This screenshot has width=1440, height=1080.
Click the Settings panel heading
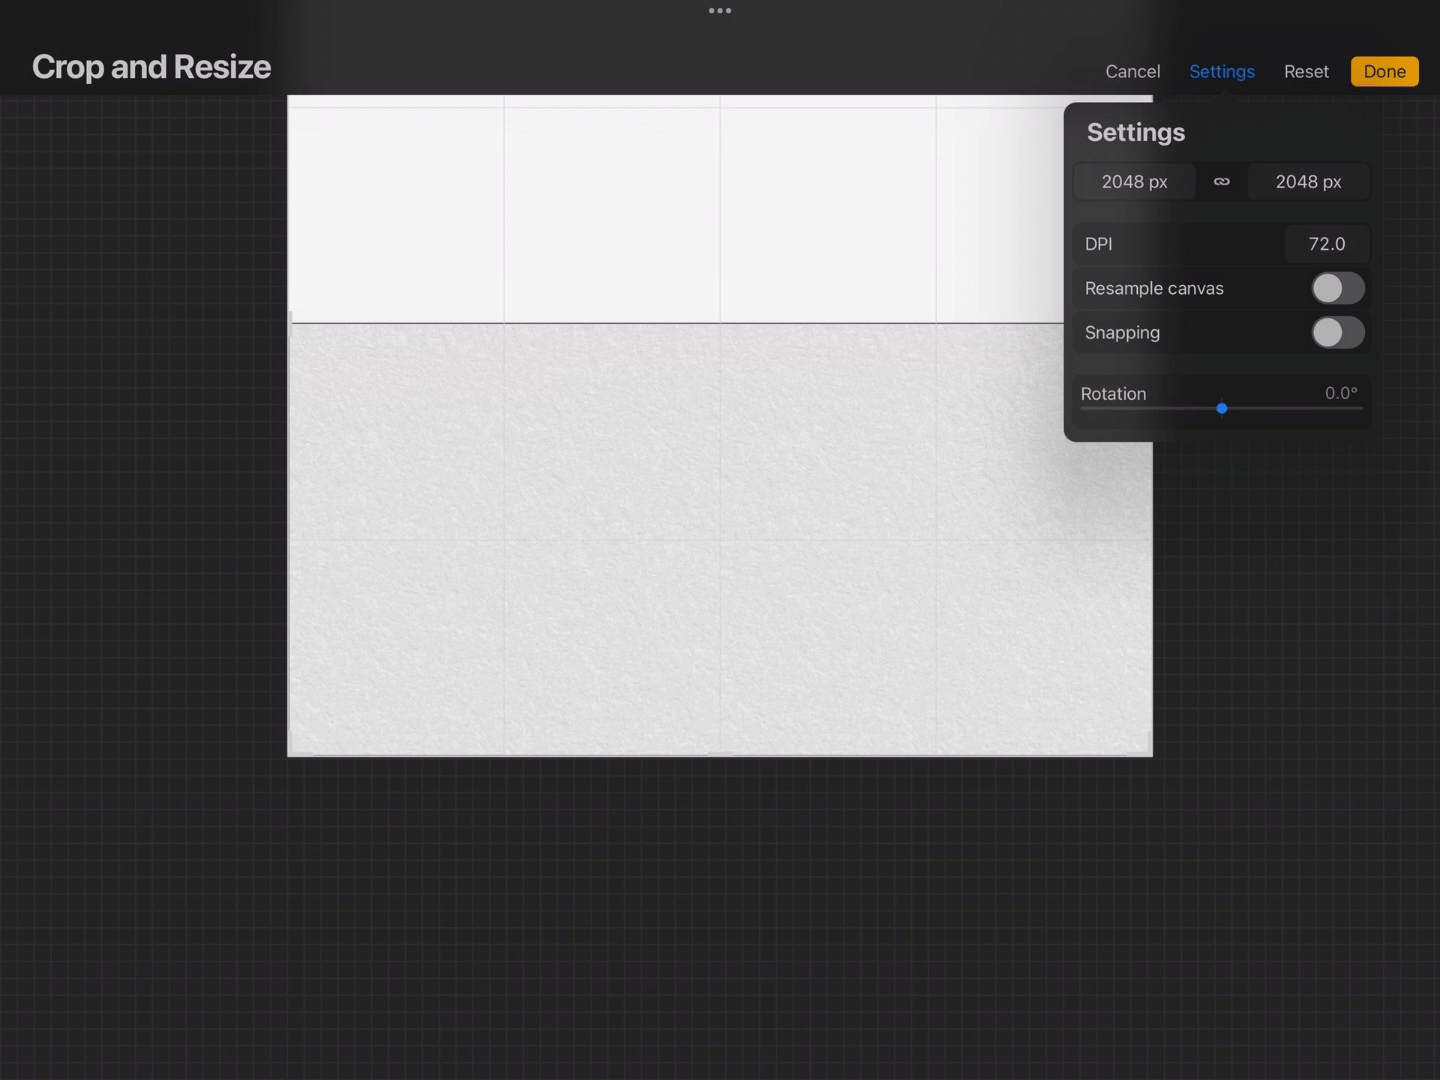(1135, 133)
